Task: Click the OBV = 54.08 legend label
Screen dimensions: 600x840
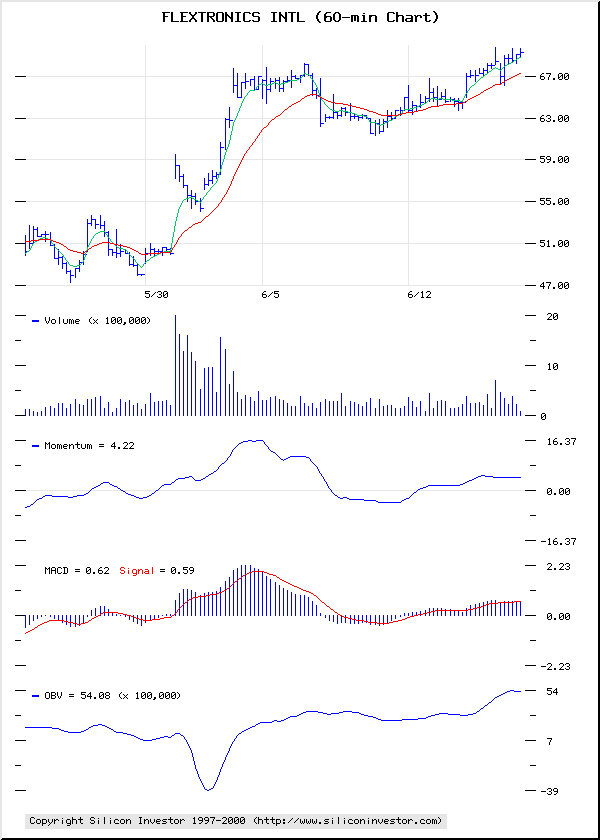Action: [112, 696]
